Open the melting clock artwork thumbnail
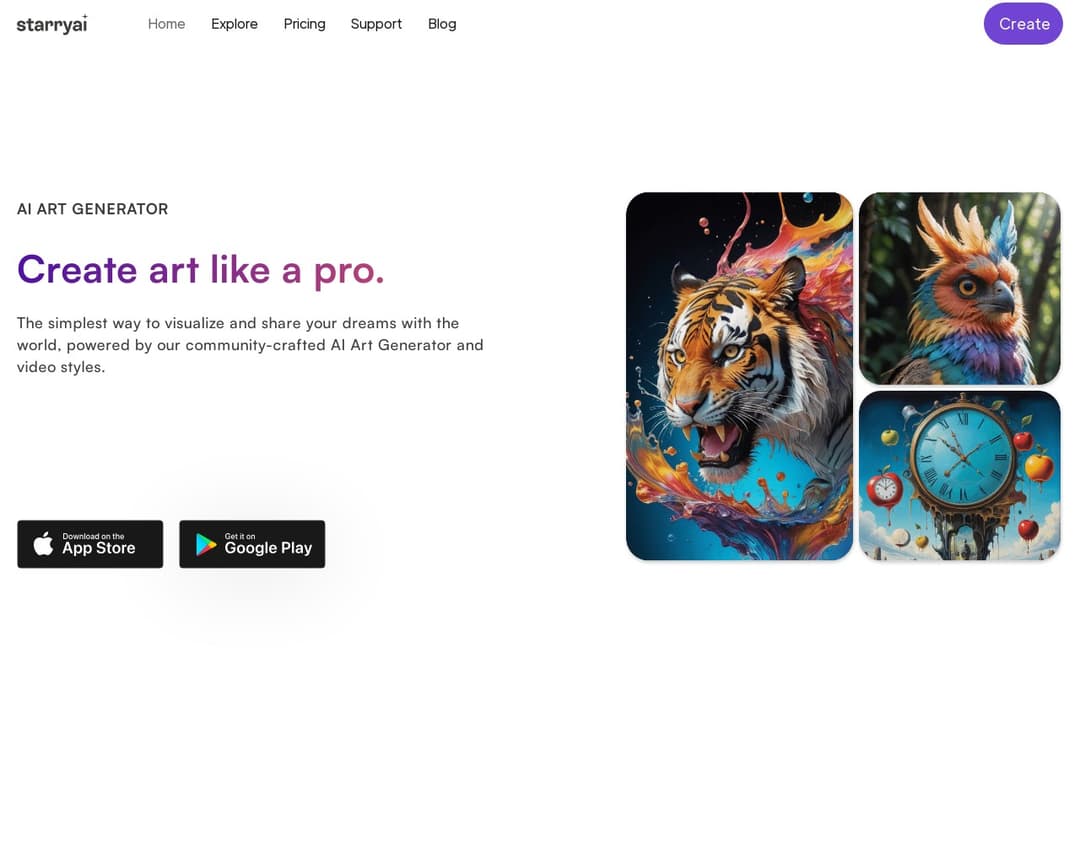 [x=959, y=475]
